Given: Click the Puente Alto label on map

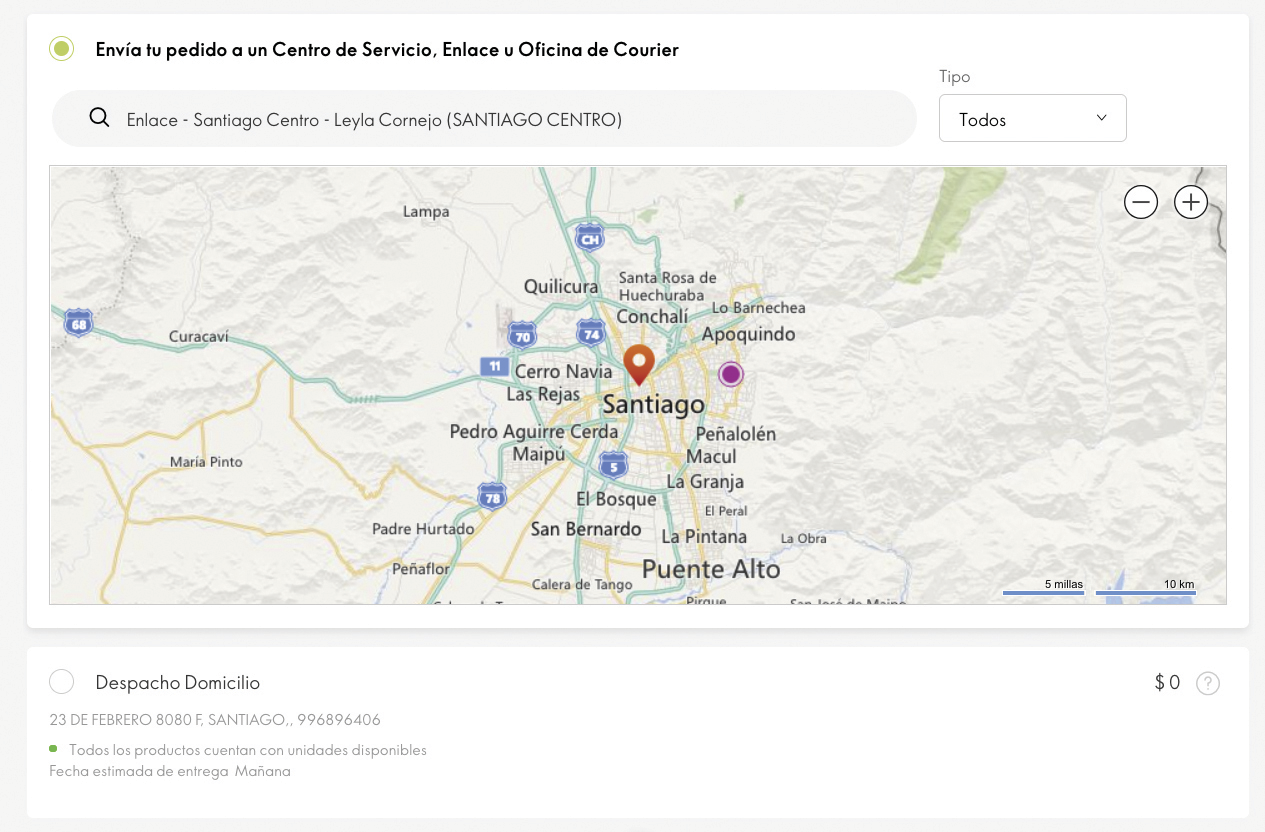Looking at the screenshot, I should (711, 569).
